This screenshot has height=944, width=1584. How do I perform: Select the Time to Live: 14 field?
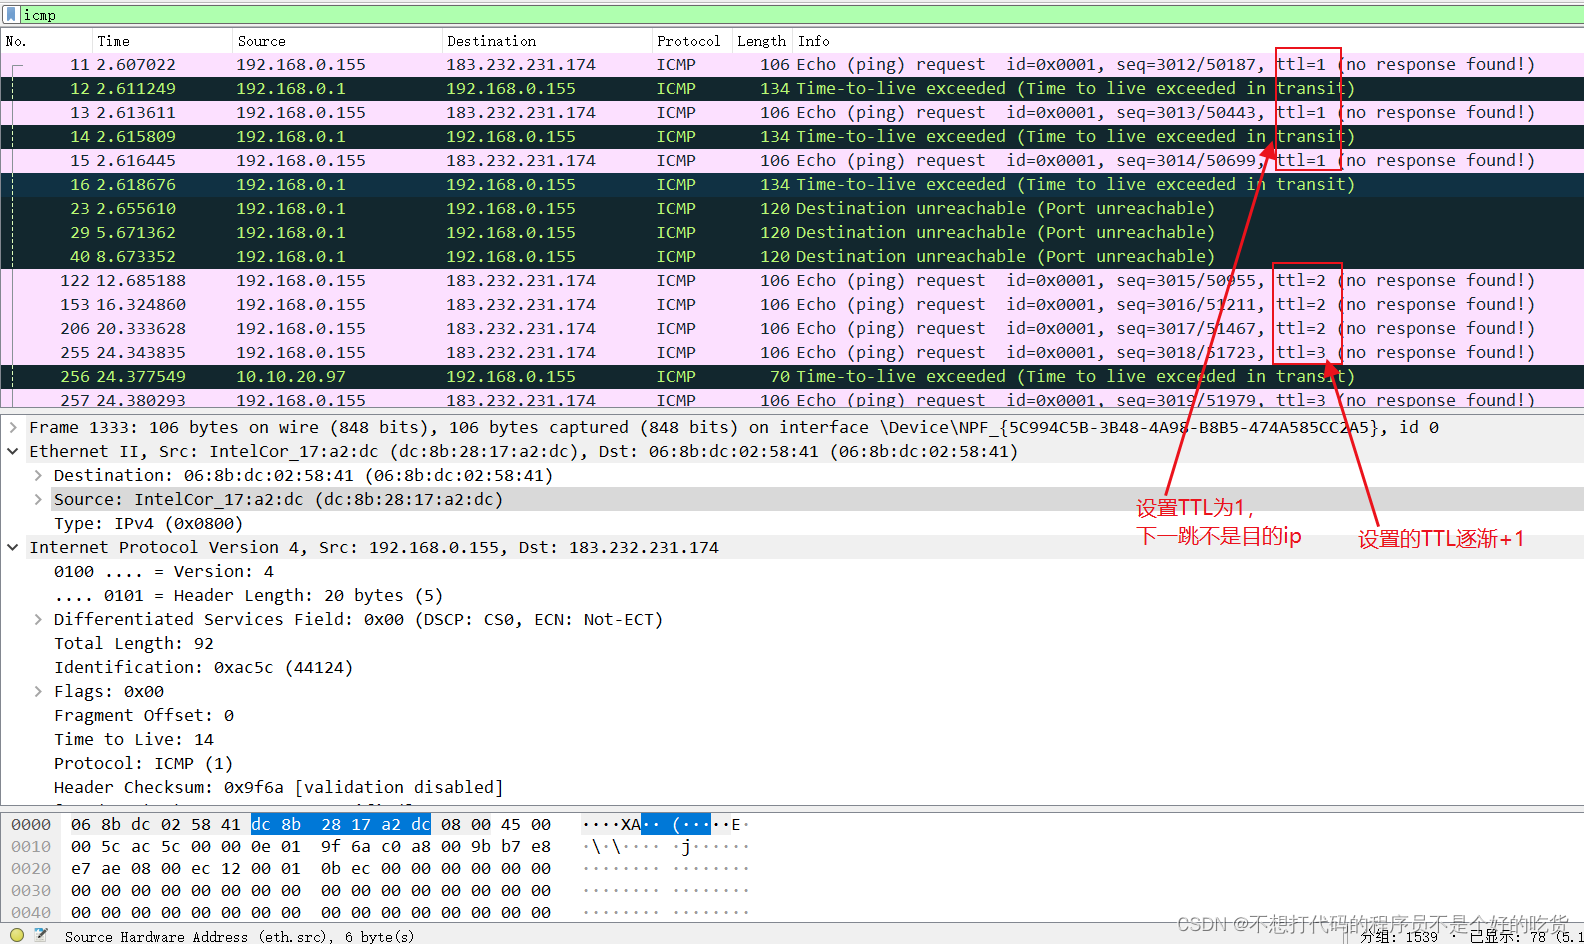[134, 739]
